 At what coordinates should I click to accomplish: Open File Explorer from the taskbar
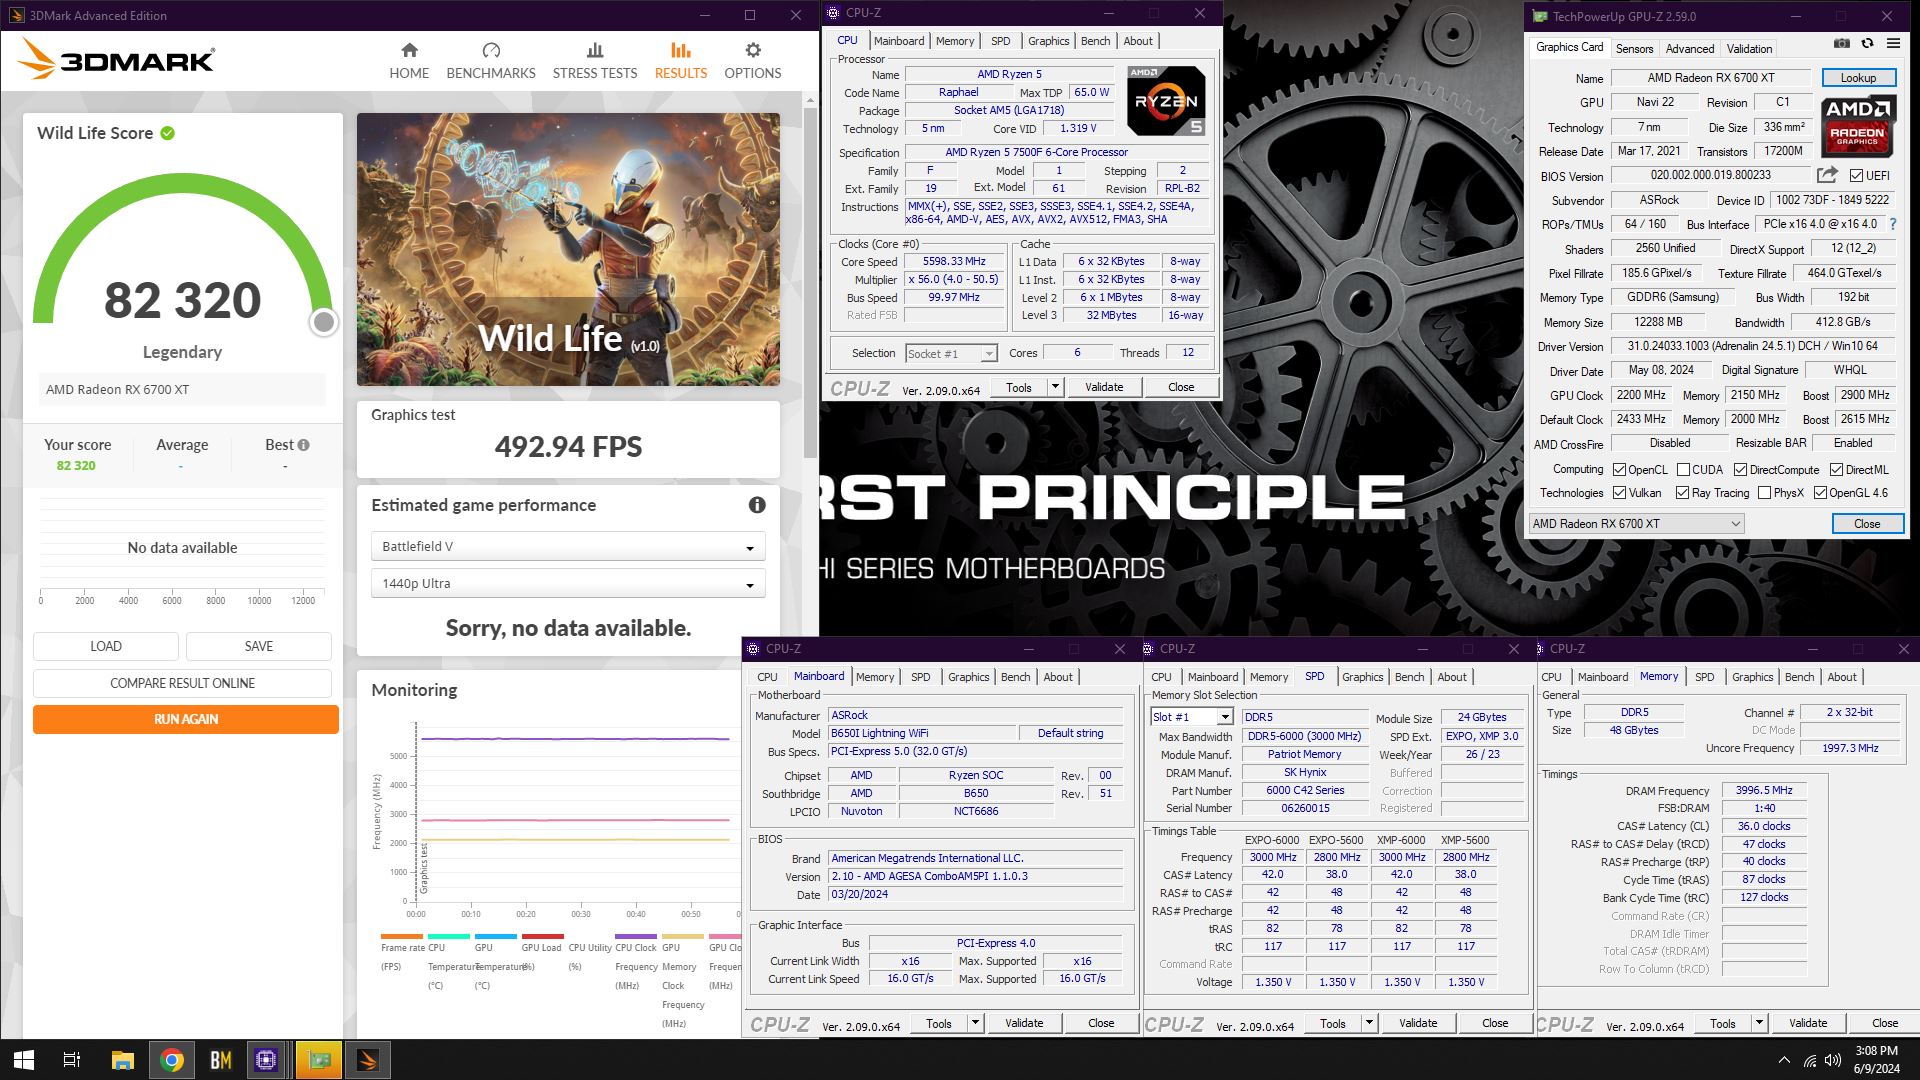[122, 1060]
